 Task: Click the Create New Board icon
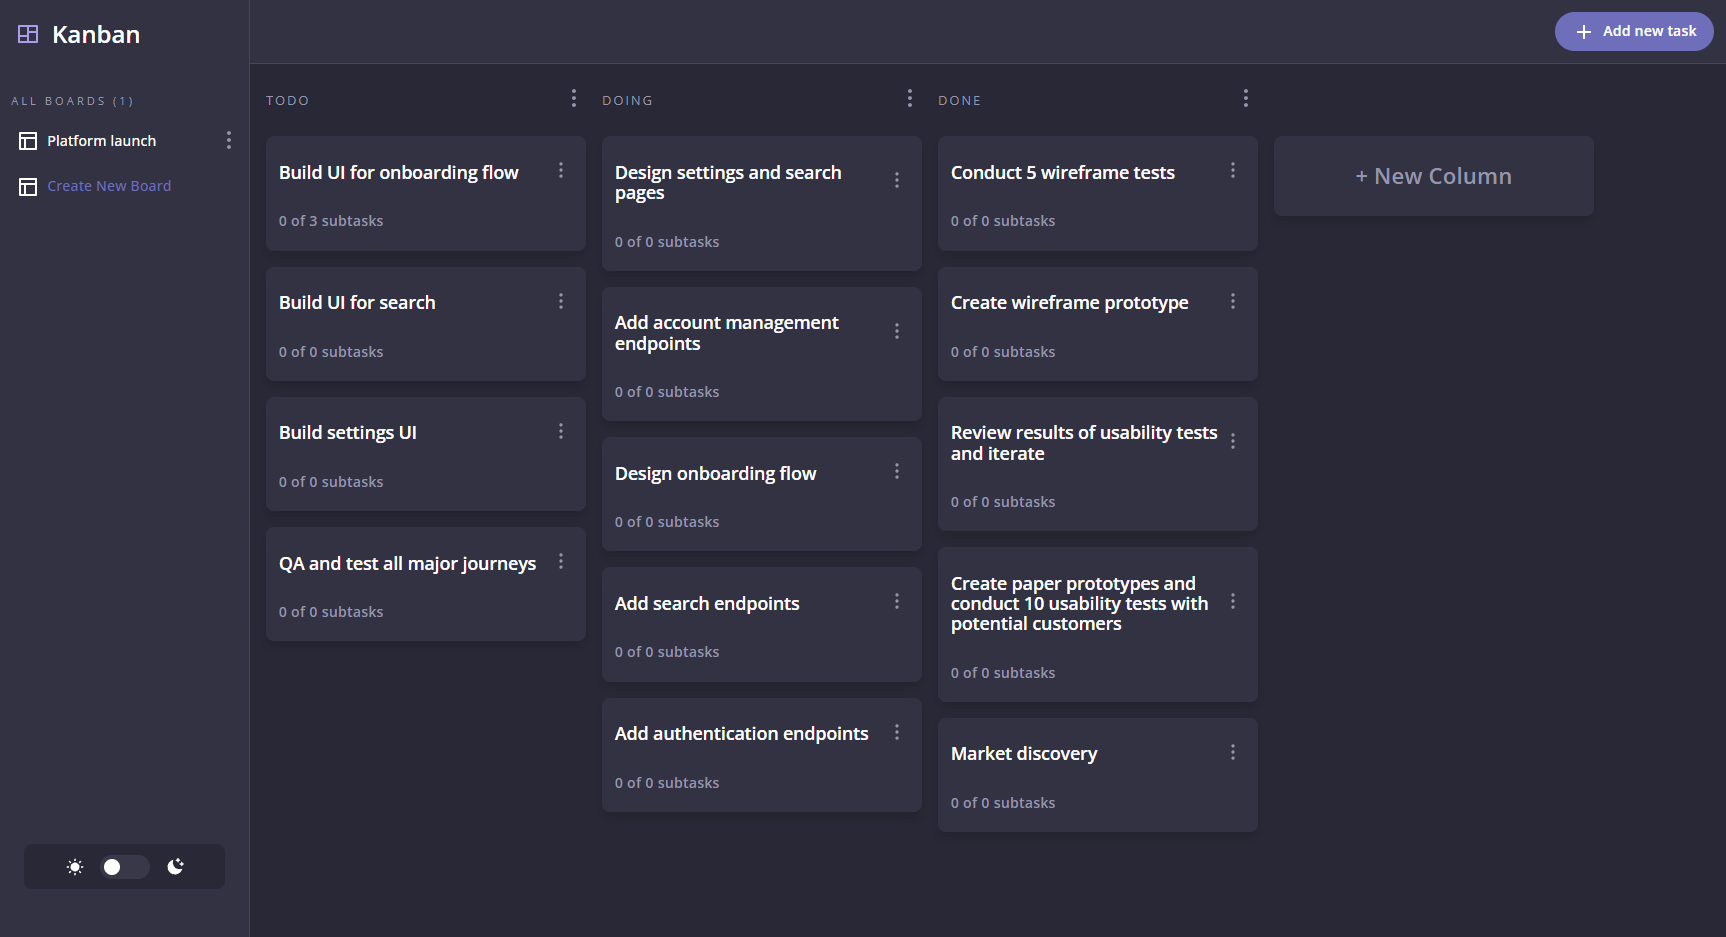pyautogui.click(x=28, y=187)
